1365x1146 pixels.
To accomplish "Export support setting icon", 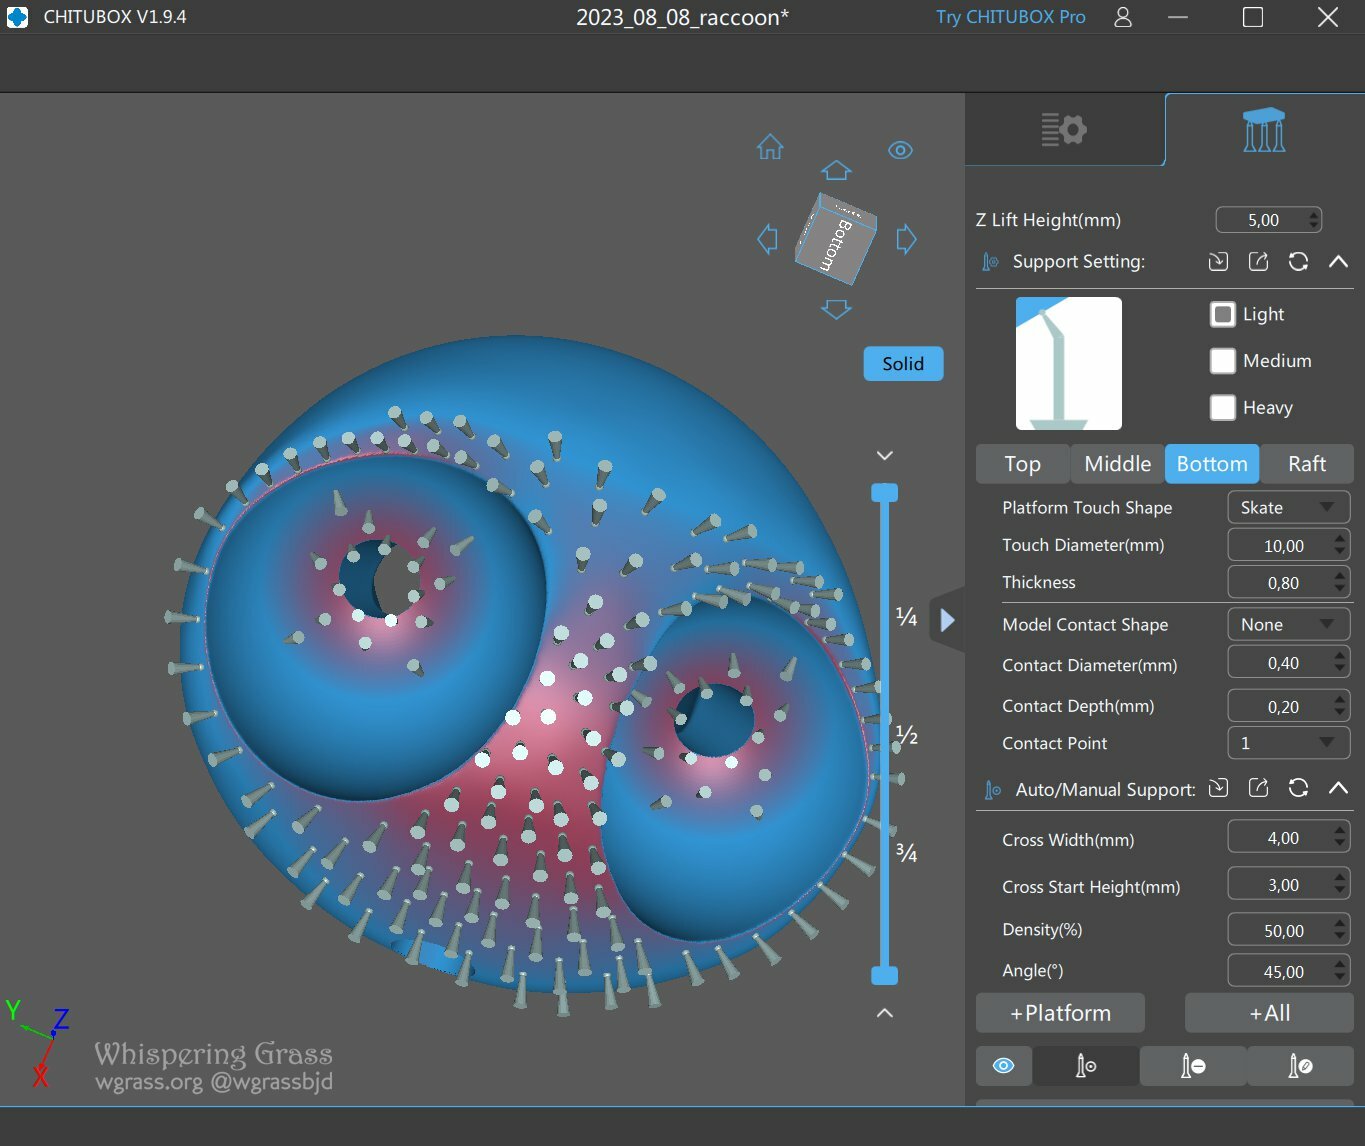I will point(1258,261).
